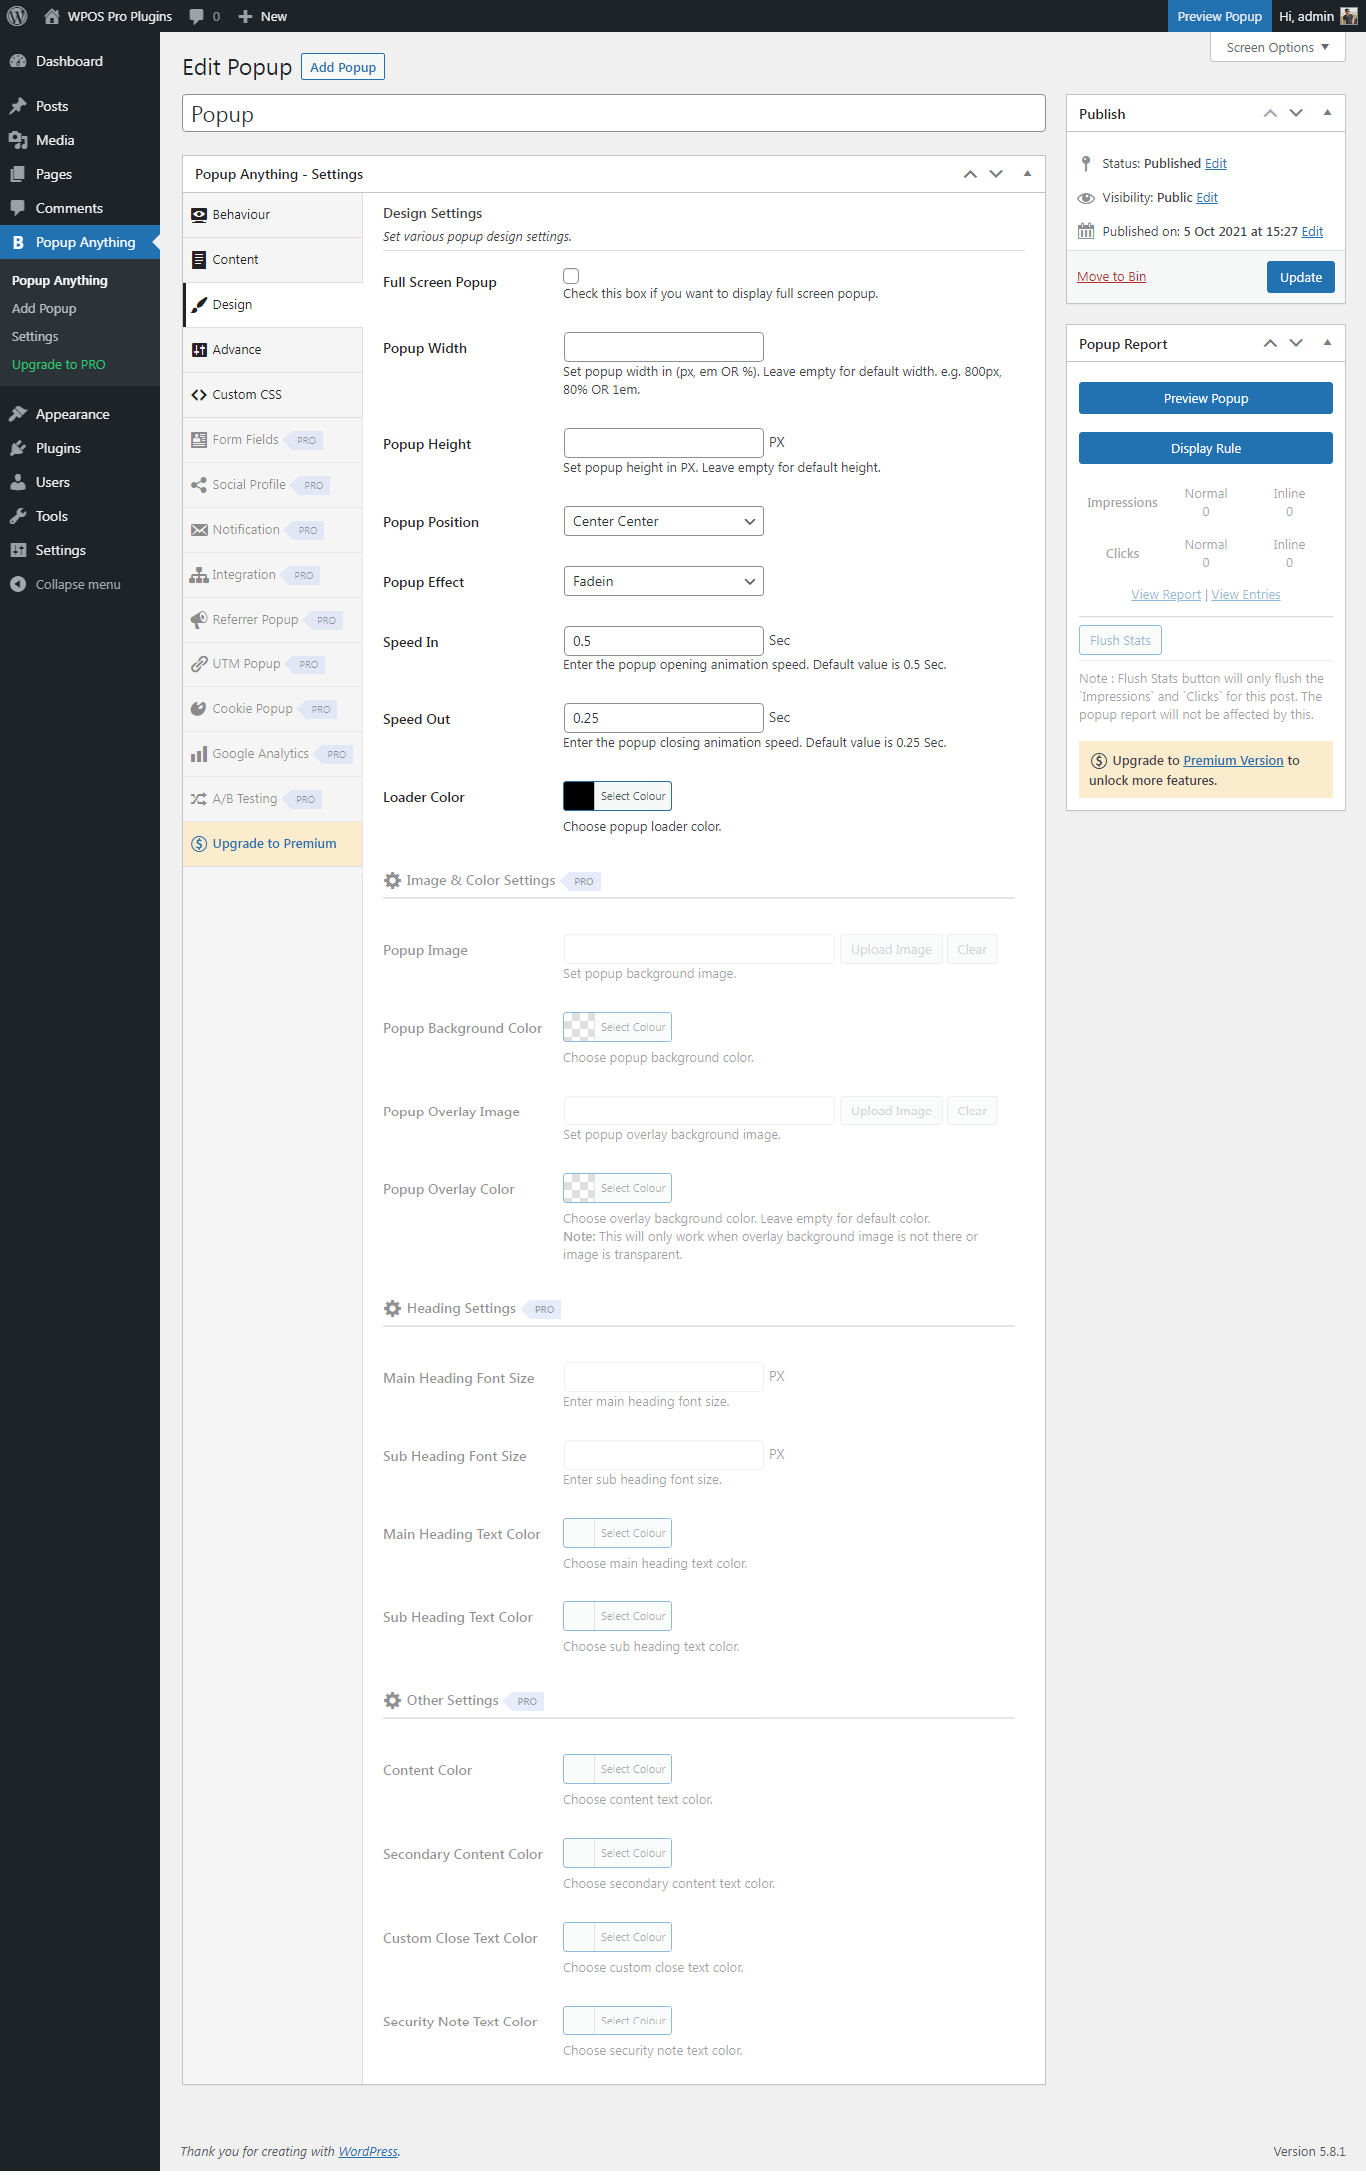Select the Form Fields PRO tab
The image size is (1366, 2175).
pos(273,440)
